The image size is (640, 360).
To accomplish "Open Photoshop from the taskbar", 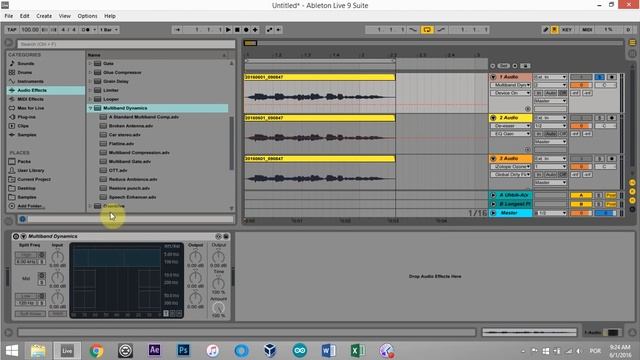I will [x=184, y=350].
